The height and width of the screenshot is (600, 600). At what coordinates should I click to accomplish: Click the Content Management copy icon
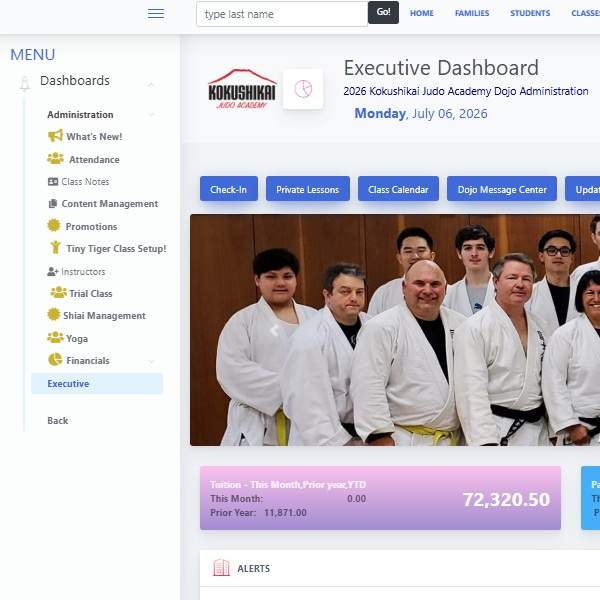(53, 204)
